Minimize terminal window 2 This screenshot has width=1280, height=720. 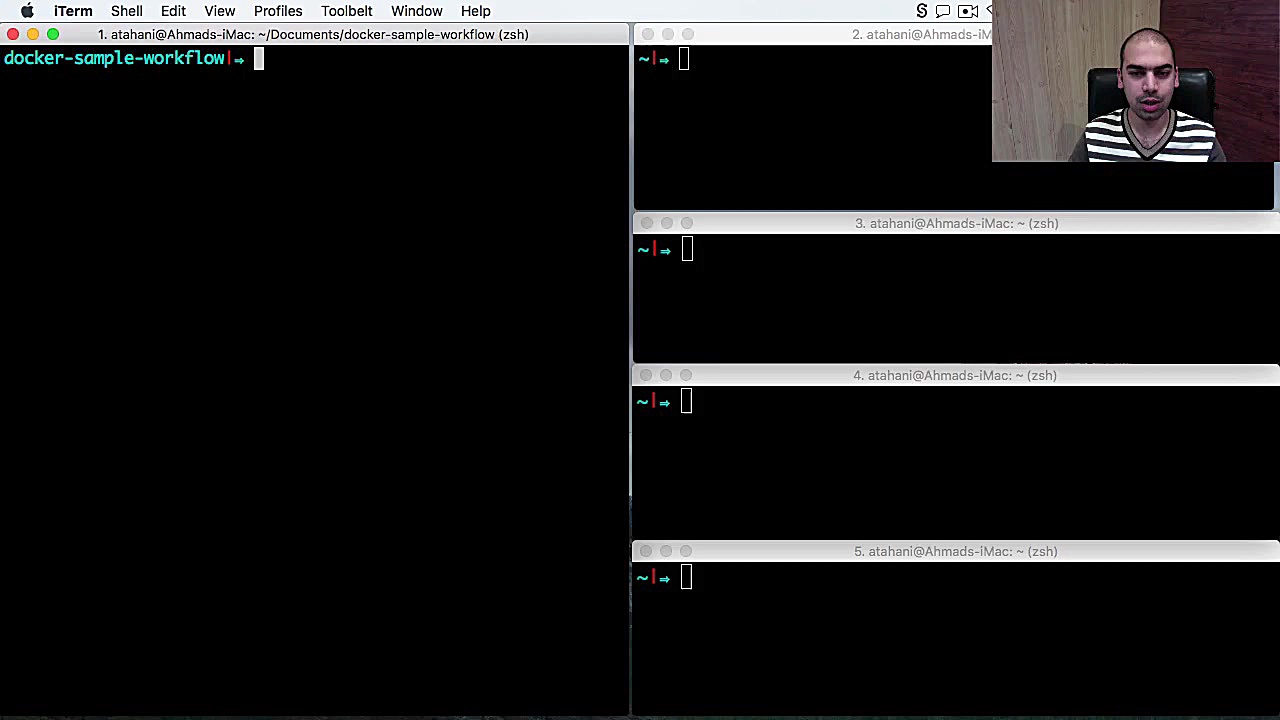click(668, 34)
